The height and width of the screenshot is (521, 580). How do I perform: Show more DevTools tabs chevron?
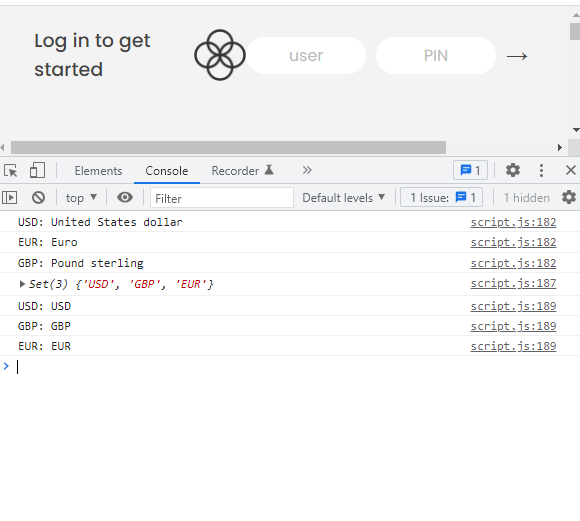point(307,170)
